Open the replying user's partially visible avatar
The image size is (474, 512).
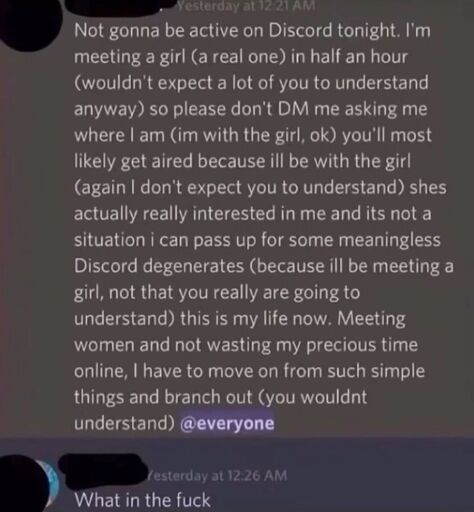point(28,482)
